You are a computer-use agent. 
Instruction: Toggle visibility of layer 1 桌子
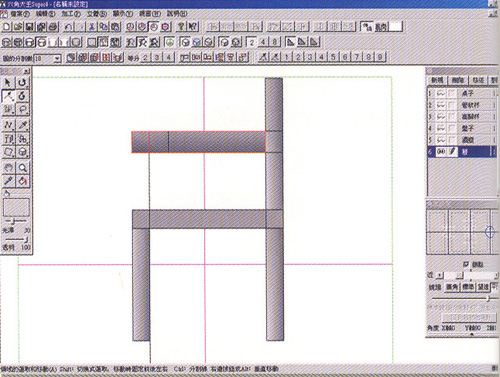point(441,94)
